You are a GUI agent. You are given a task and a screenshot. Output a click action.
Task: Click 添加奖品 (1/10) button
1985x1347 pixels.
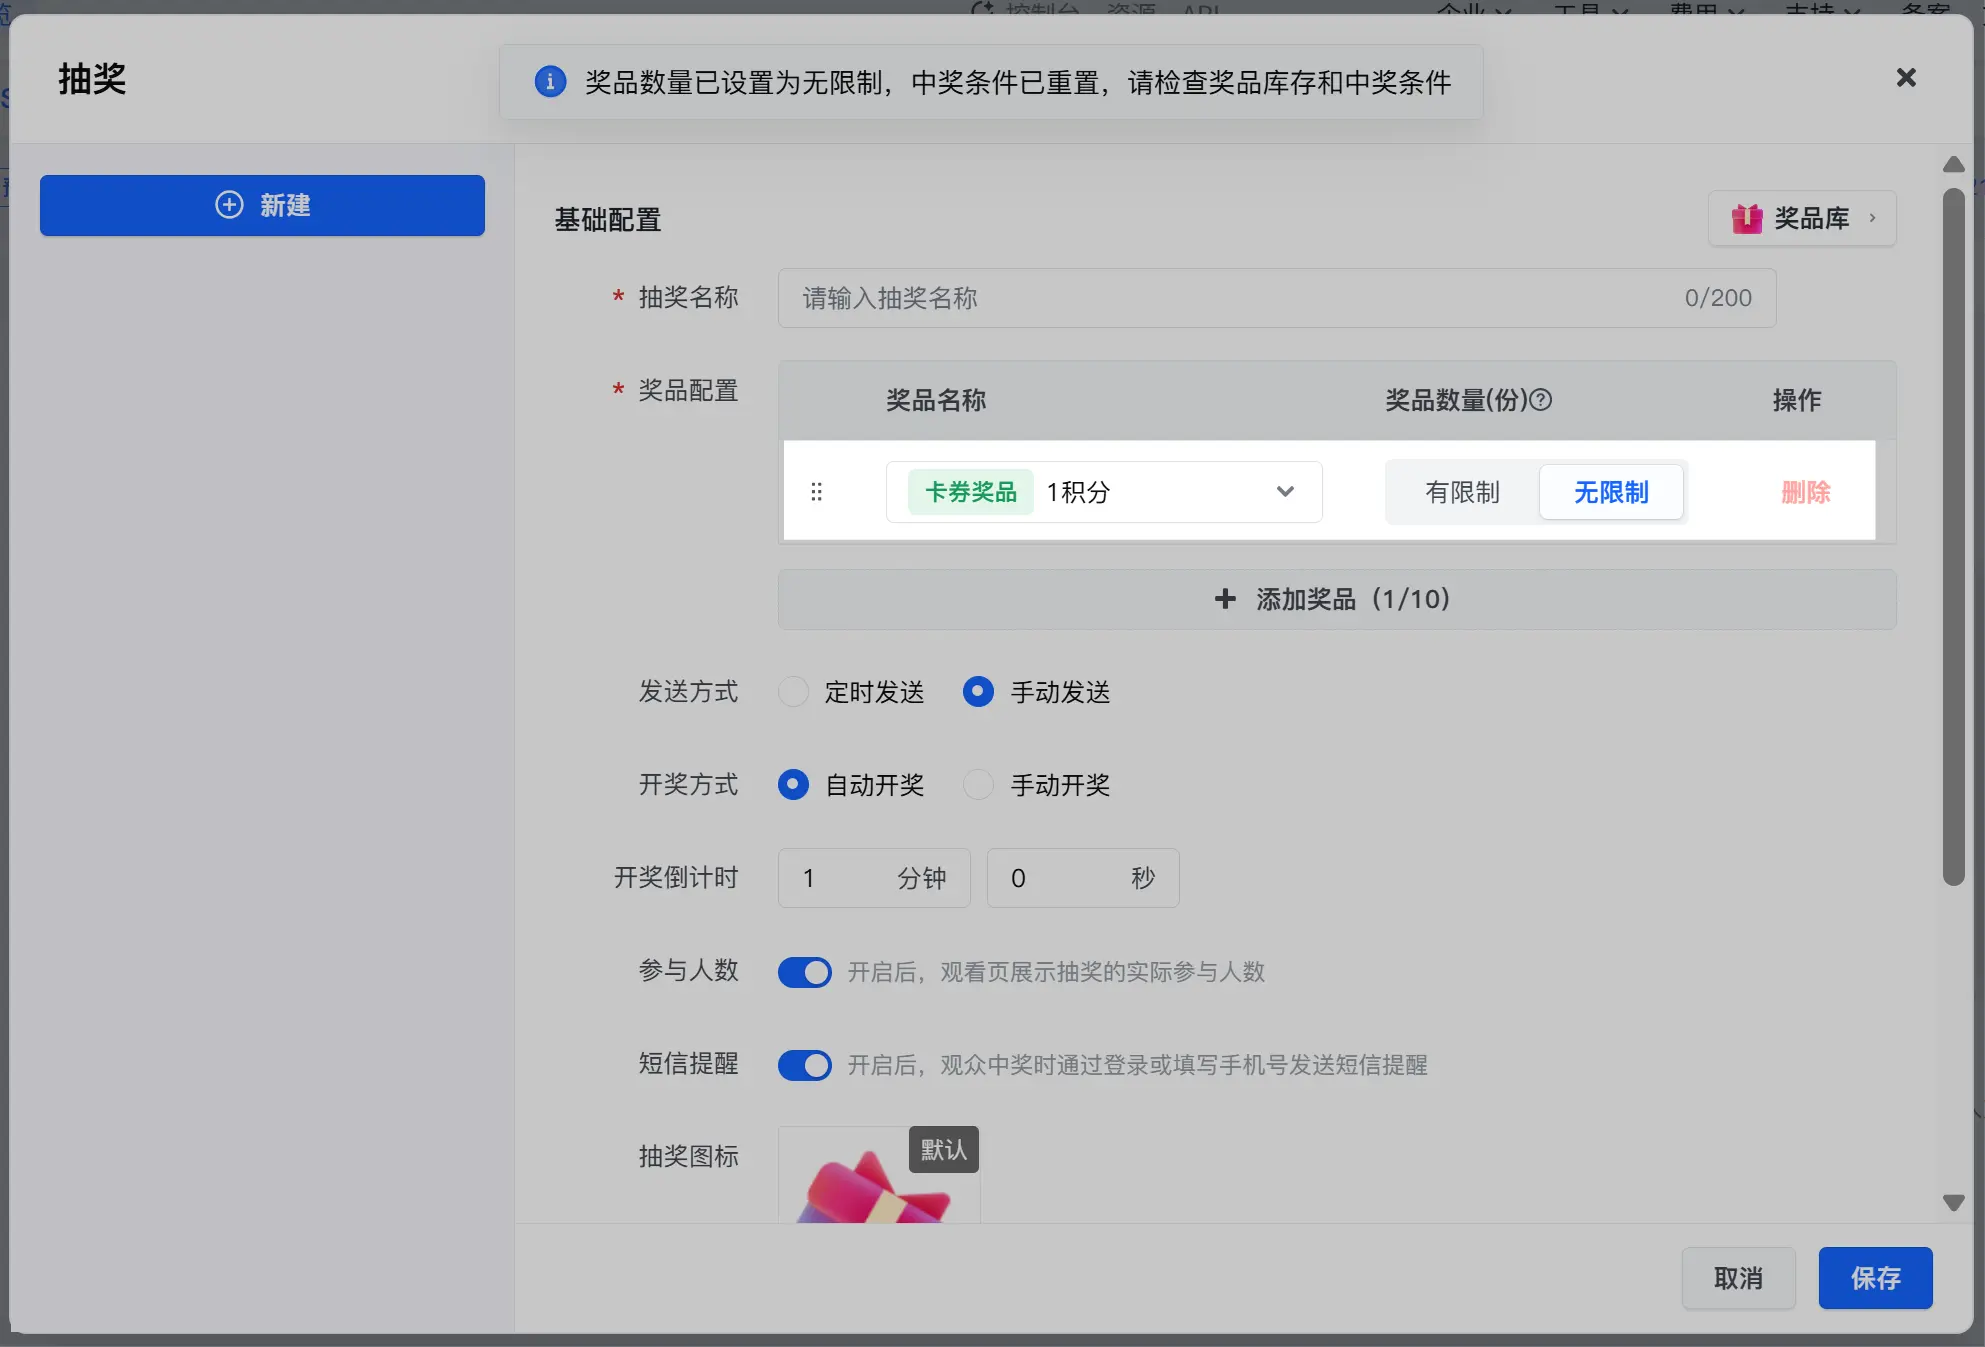[1337, 599]
